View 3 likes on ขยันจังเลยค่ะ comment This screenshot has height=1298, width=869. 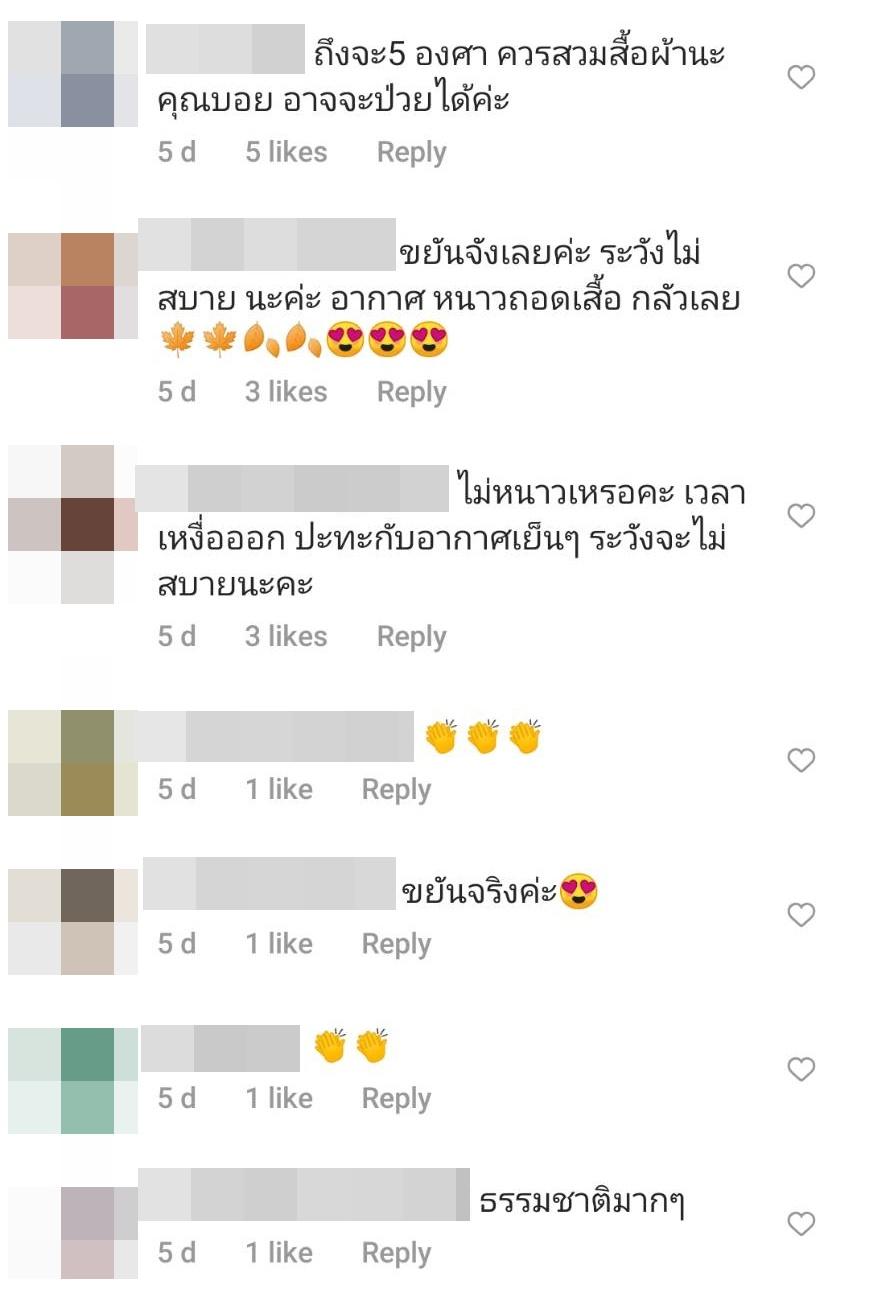point(286,393)
